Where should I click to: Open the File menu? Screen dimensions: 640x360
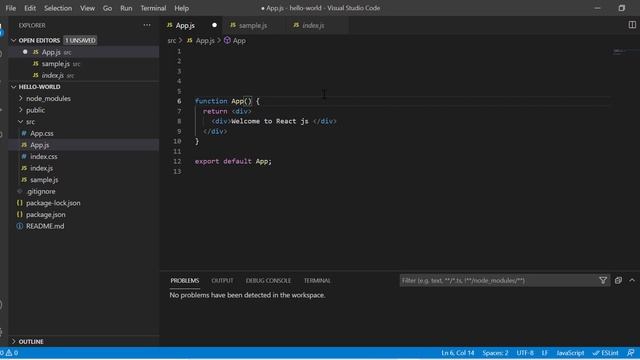point(11,8)
